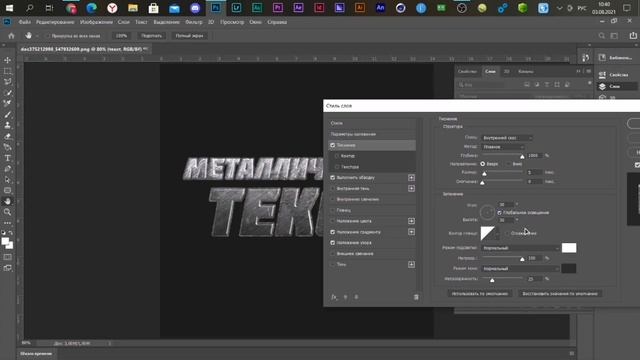The width and height of the screenshot is (640, 360).
Task: Select the Hand tool in toolbox
Action: [x=7, y=201]
